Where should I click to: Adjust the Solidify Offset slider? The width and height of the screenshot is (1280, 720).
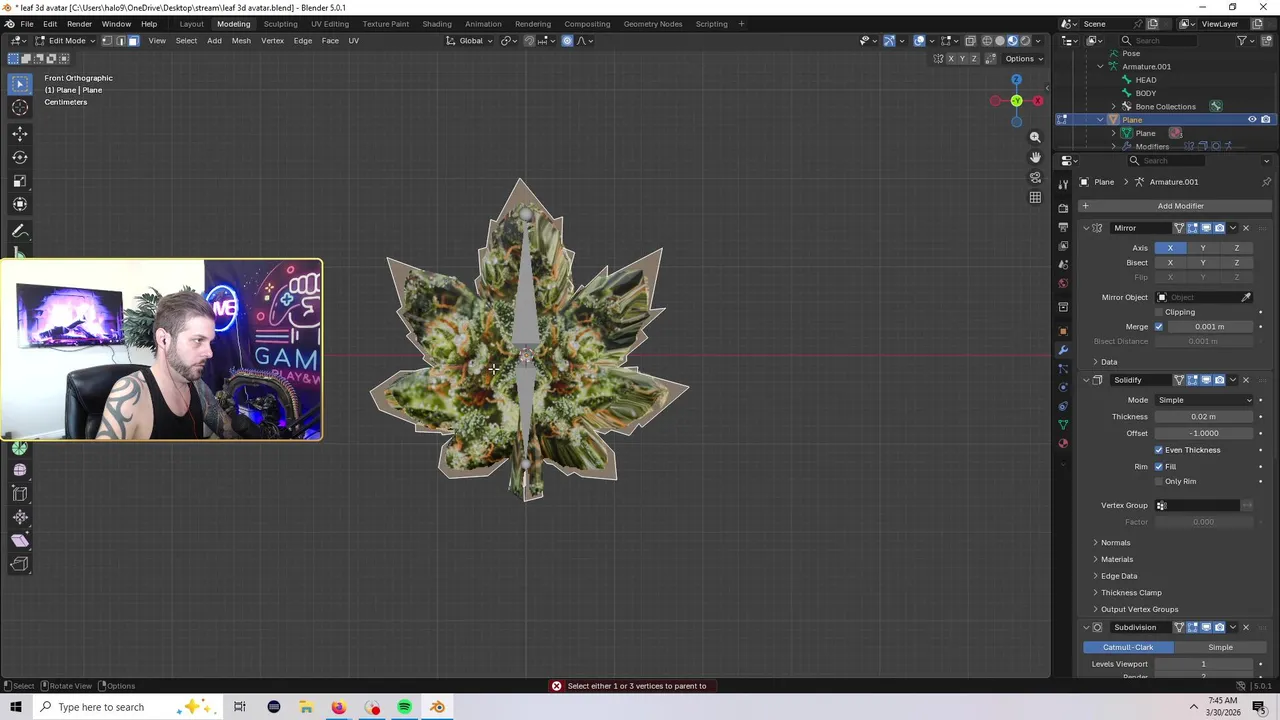pyautogui.click(x=1203, y=434)
